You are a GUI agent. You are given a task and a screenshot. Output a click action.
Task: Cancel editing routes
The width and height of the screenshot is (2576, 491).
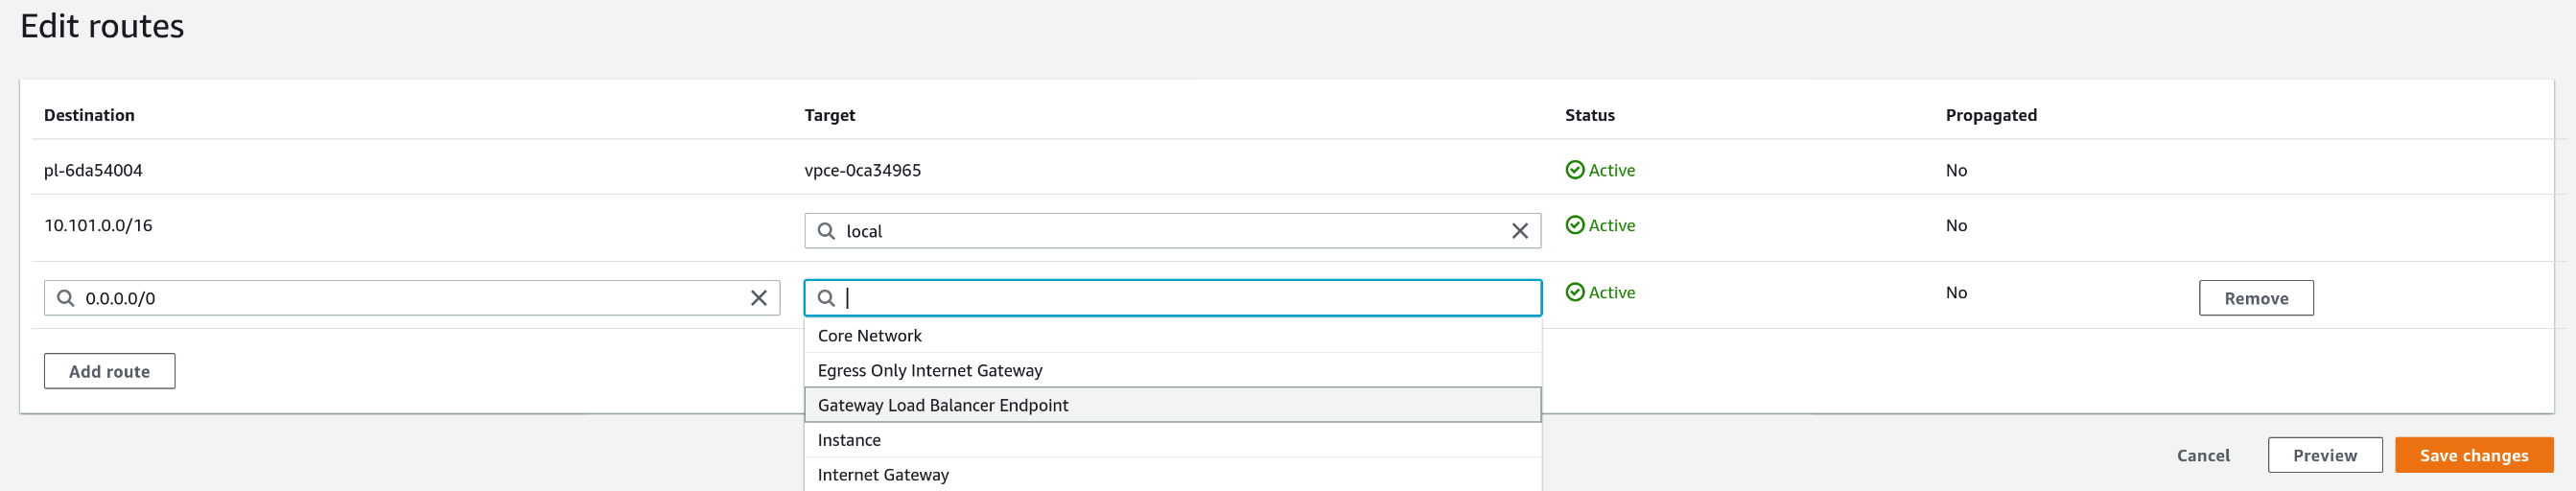(2203, 455)
